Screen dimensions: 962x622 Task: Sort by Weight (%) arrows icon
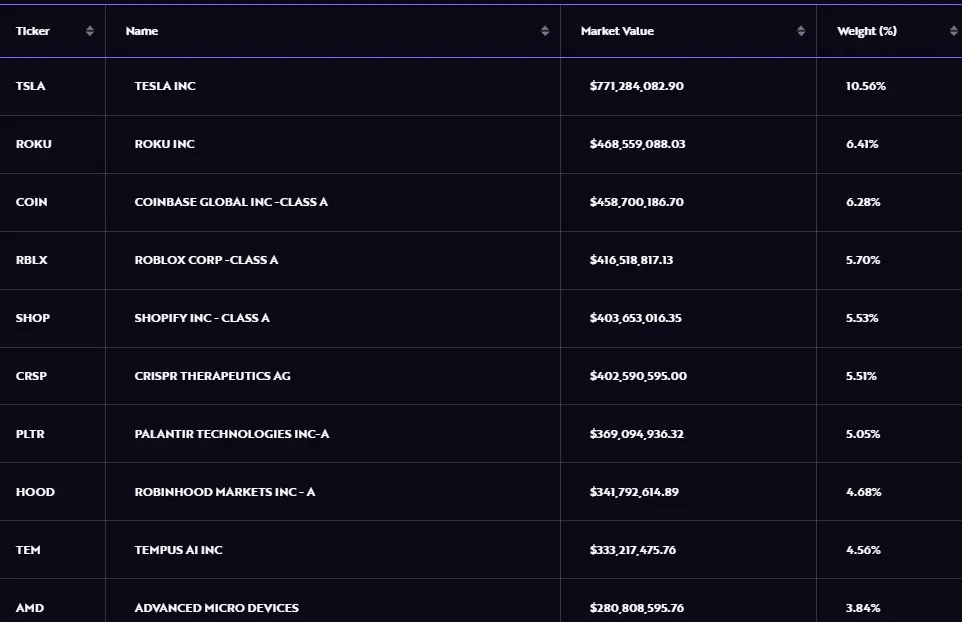(953, 31)
